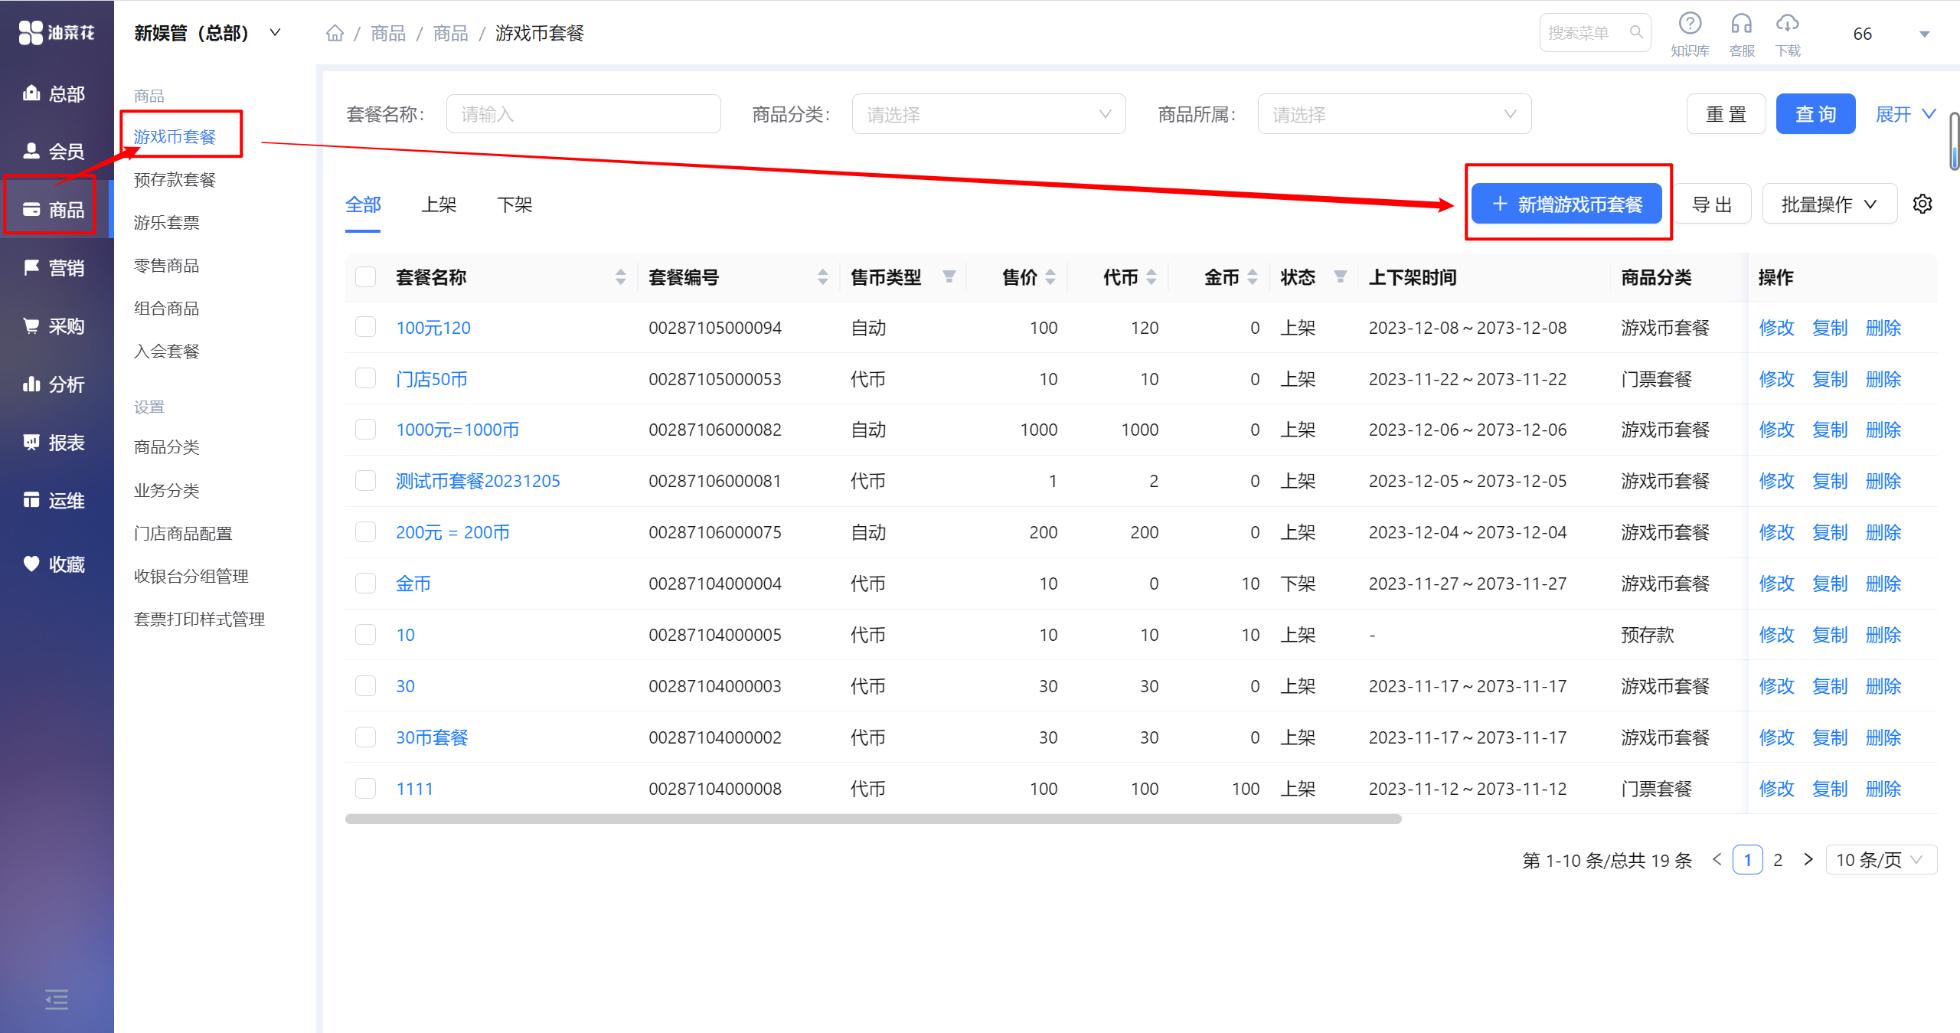Switch to the 上架 tab

(439, 205)
